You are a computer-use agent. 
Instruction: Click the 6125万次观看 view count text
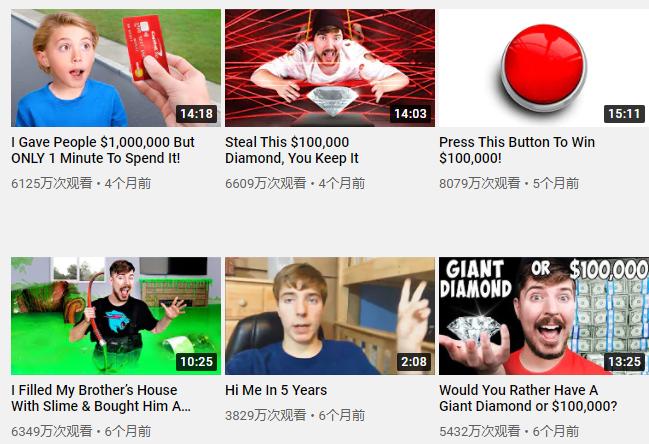(52, 183)
